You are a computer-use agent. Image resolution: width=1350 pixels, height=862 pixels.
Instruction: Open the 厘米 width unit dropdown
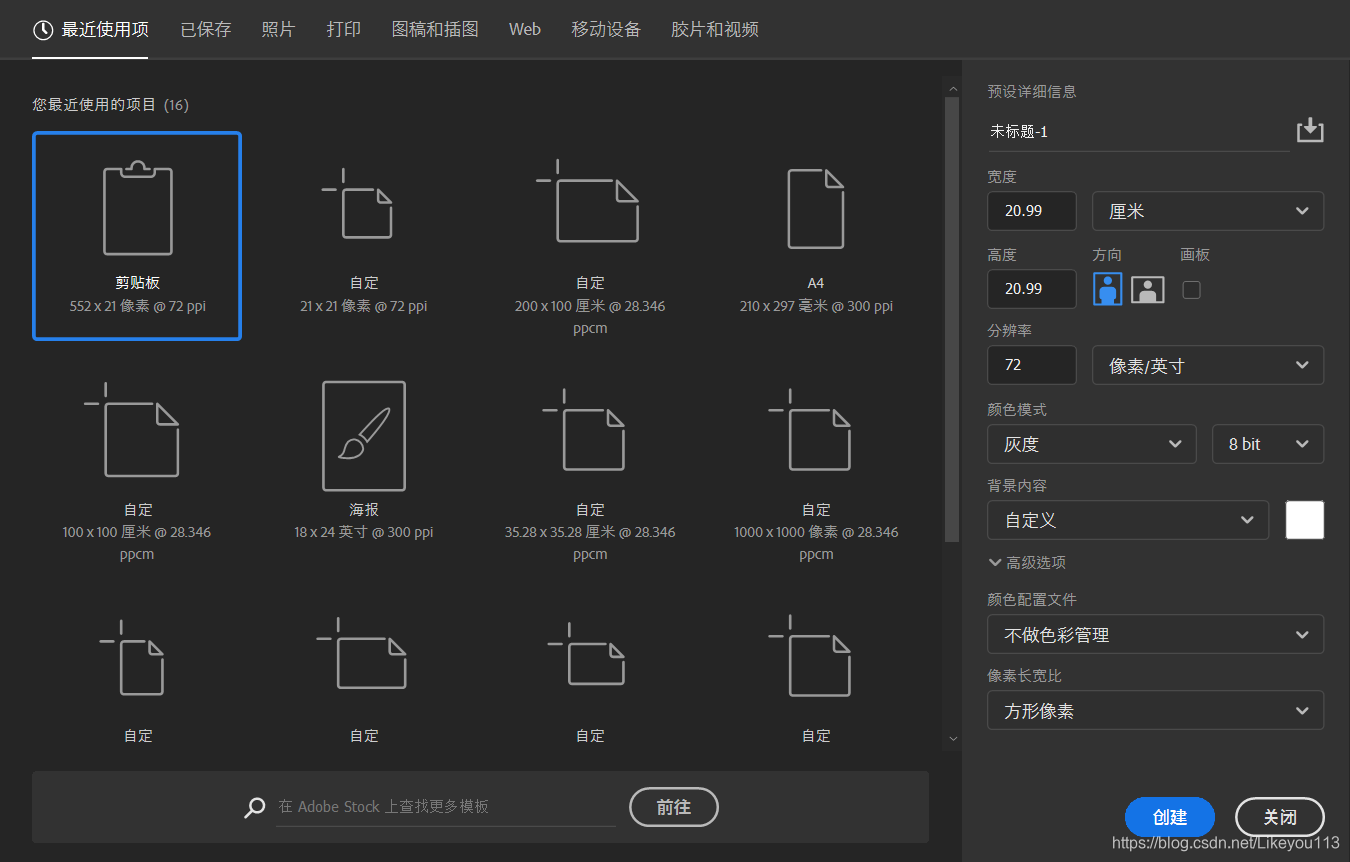pos(1208,211)
